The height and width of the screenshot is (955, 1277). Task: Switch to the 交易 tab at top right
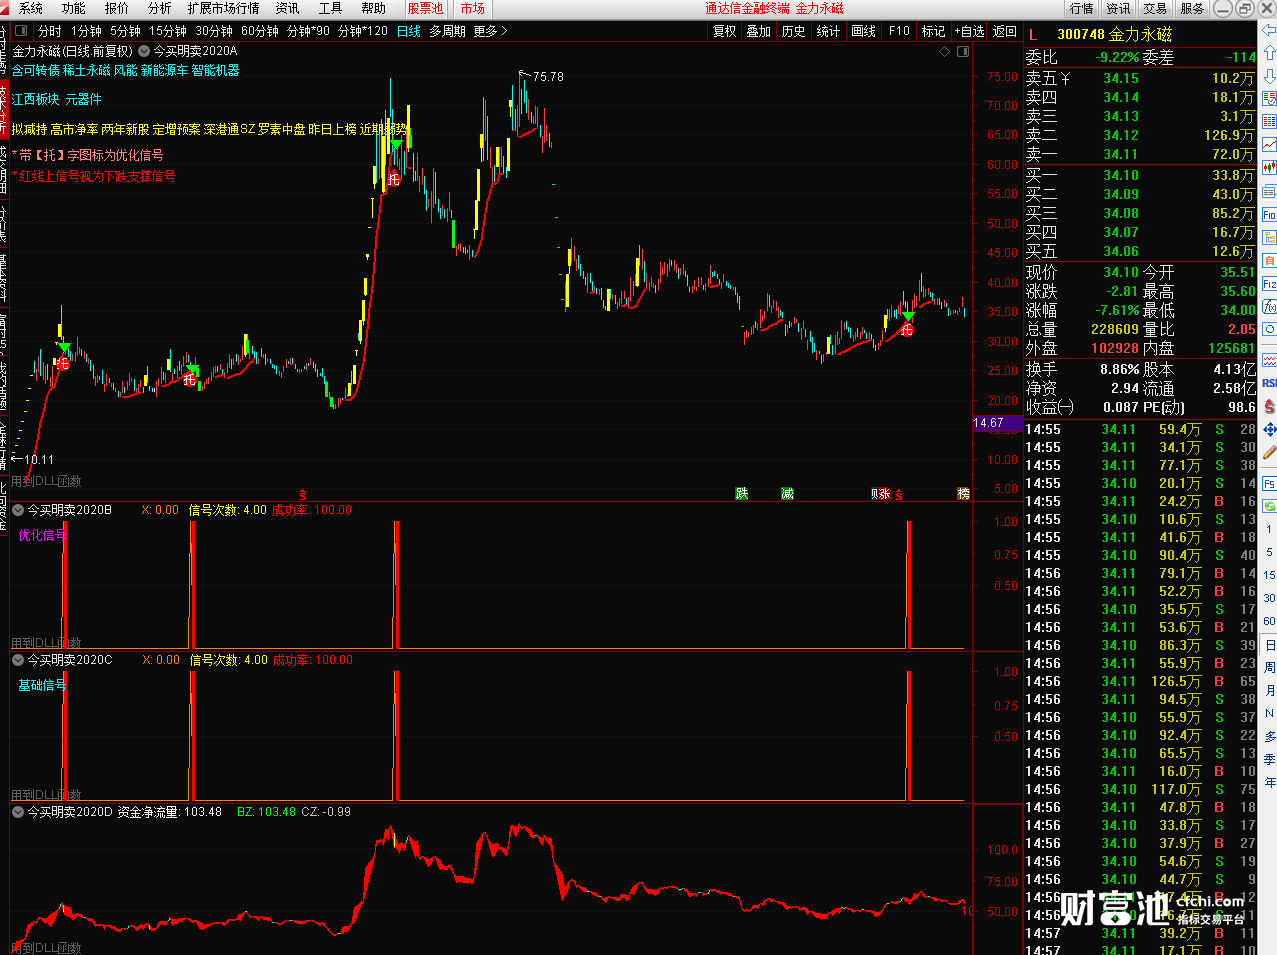(1155, 8)
